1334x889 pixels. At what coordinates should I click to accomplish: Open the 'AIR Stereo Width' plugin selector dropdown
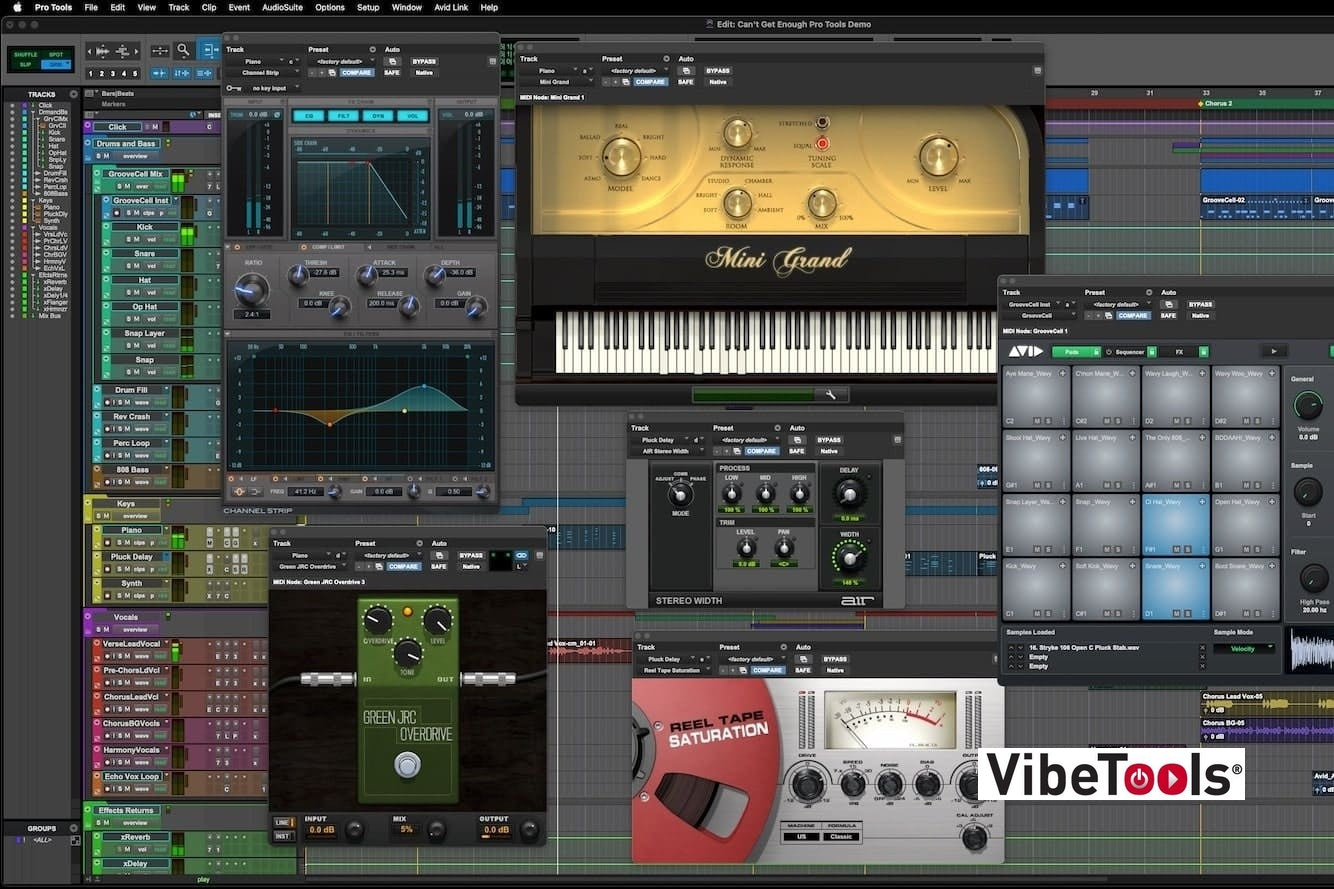[x=669, y=451]
